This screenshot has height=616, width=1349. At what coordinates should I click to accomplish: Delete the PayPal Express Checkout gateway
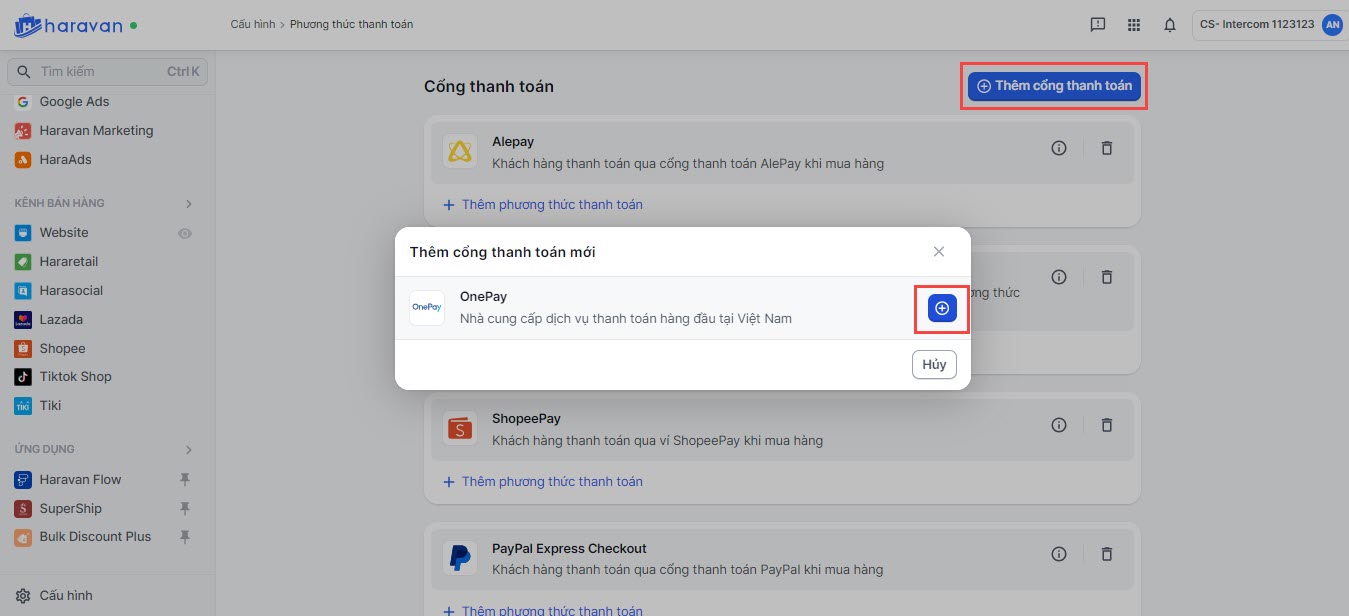(x=1107, y=554)
